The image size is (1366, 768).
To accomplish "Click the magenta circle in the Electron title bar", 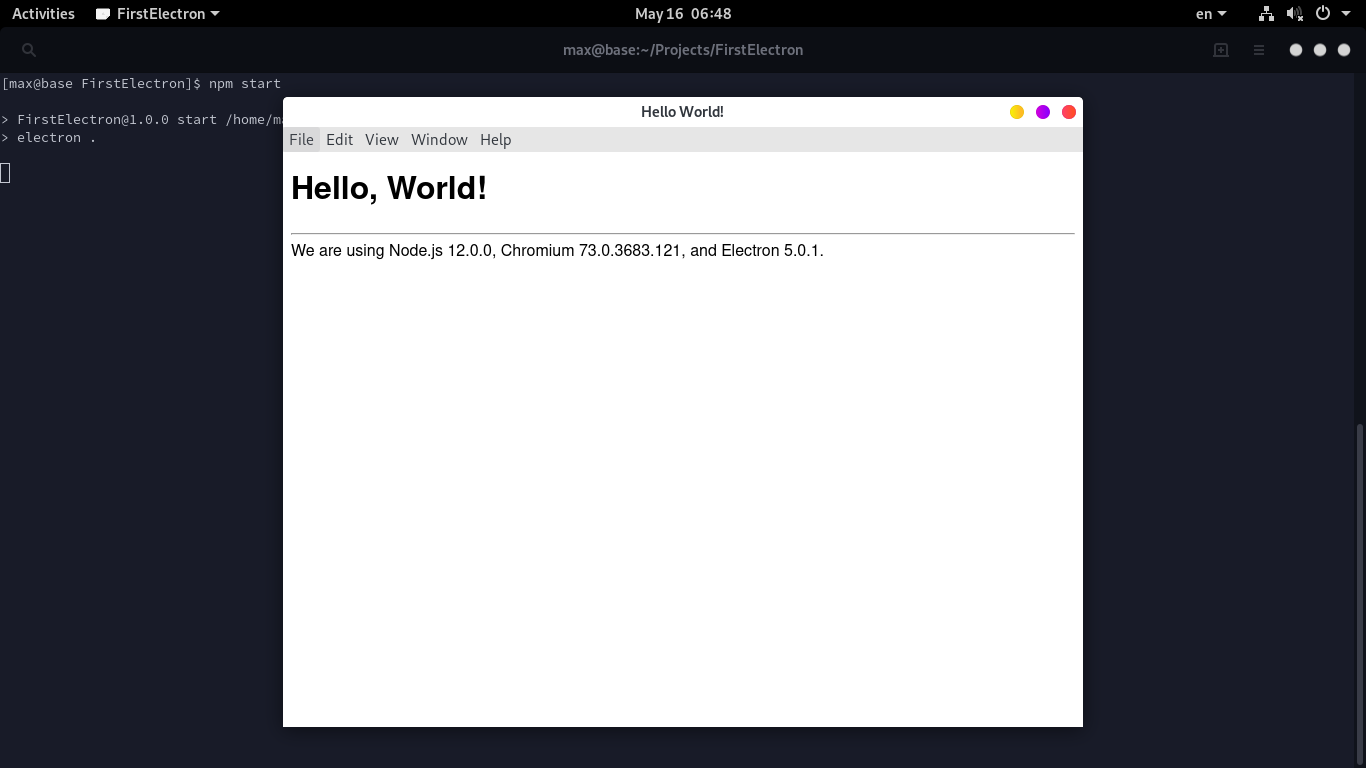I will (1043, 111).
